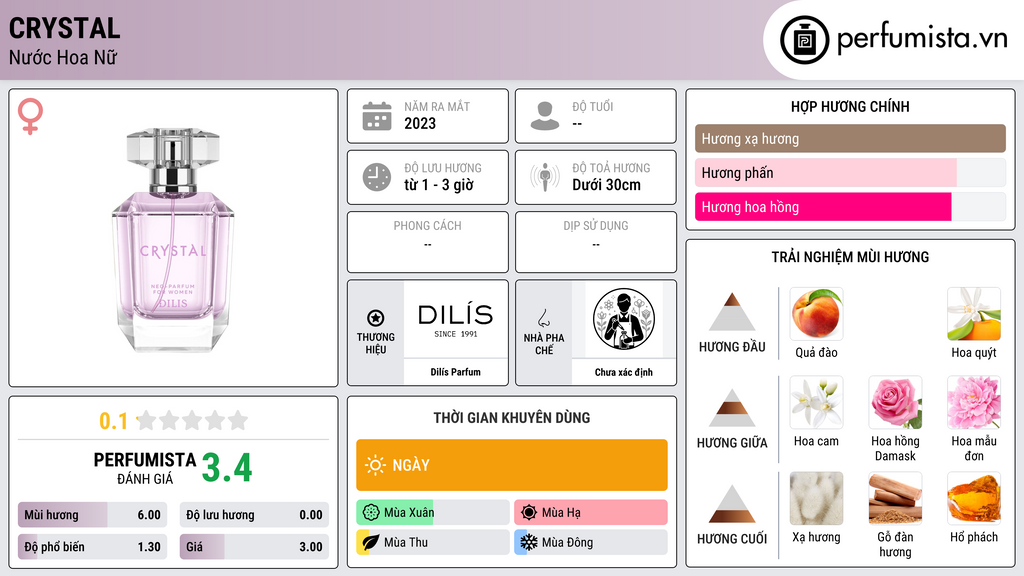Image resolution: width=1024 pixels, height=576 pixels.
Task: Click the snowflake icon for Mùa Đông
Action: pos(529,542)
